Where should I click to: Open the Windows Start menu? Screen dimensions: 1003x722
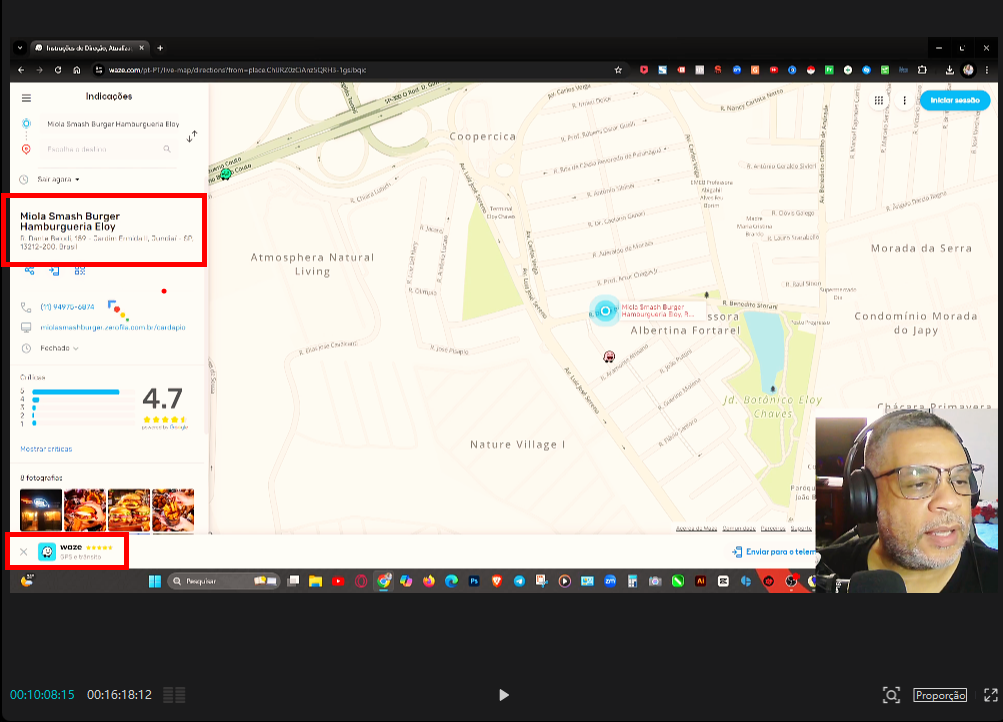click(155, 581)
